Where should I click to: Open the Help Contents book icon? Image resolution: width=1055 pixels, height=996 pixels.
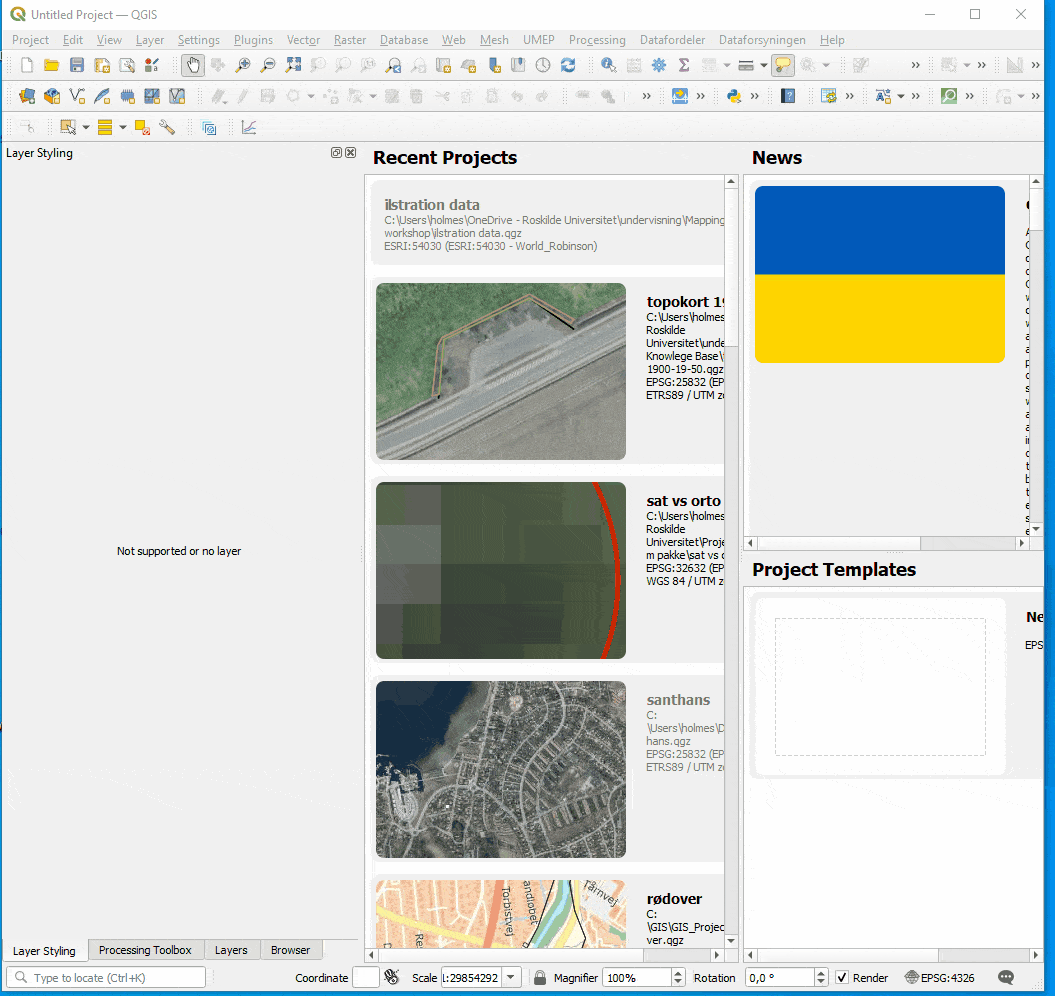[x=788, y=96]
